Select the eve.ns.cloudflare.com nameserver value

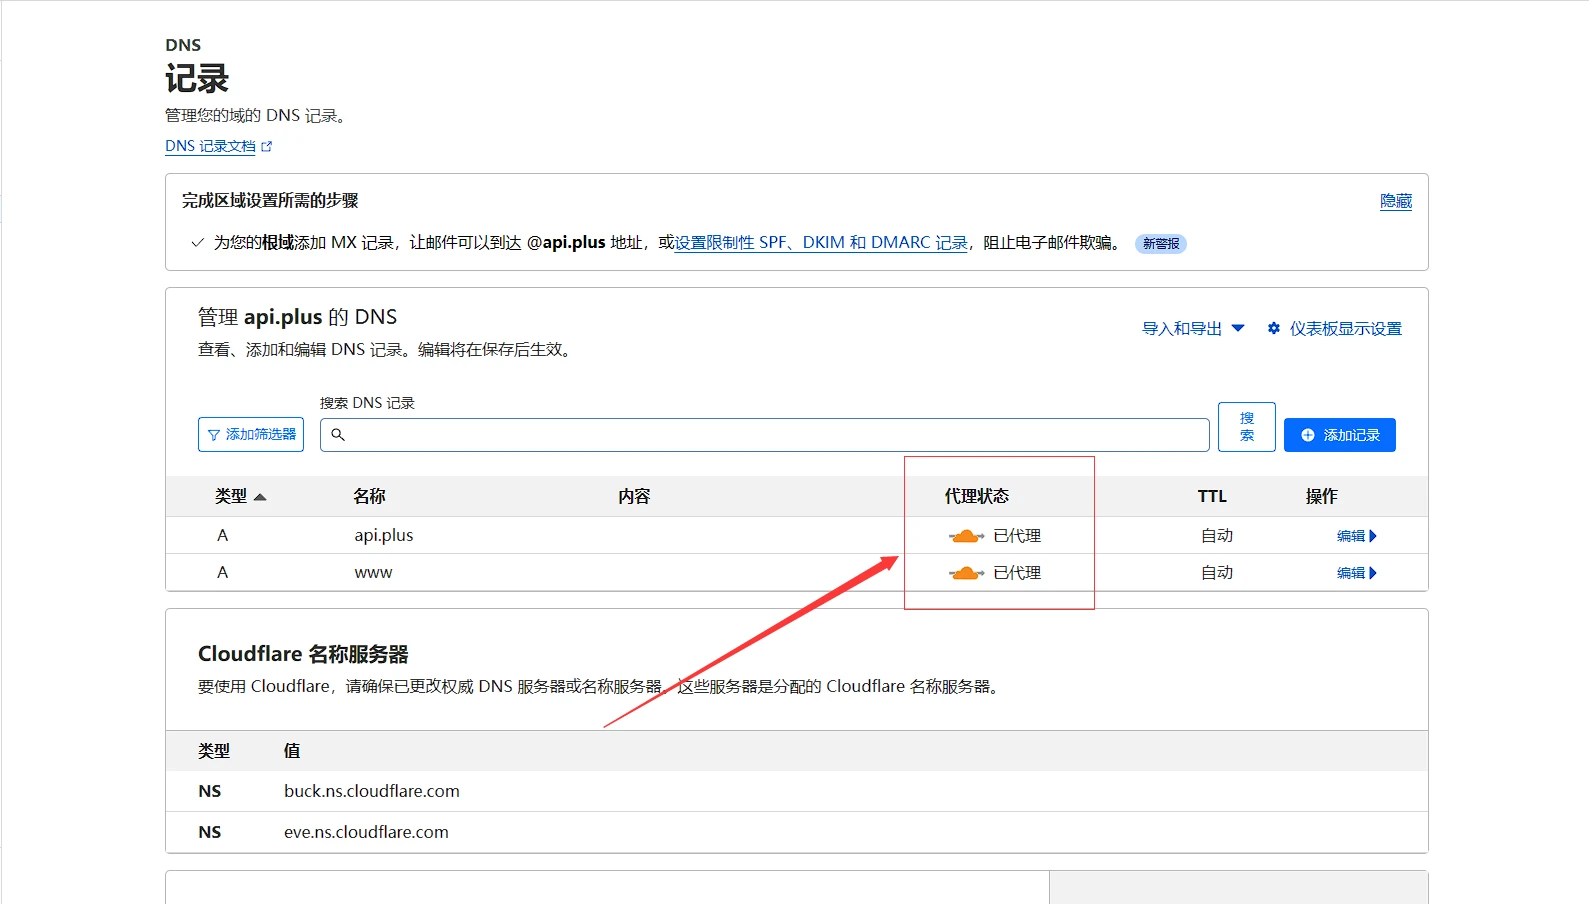tap(366, 832)
